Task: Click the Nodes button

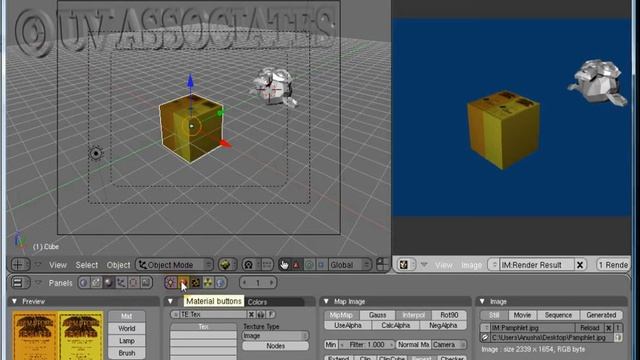Action: pos(275,346)
